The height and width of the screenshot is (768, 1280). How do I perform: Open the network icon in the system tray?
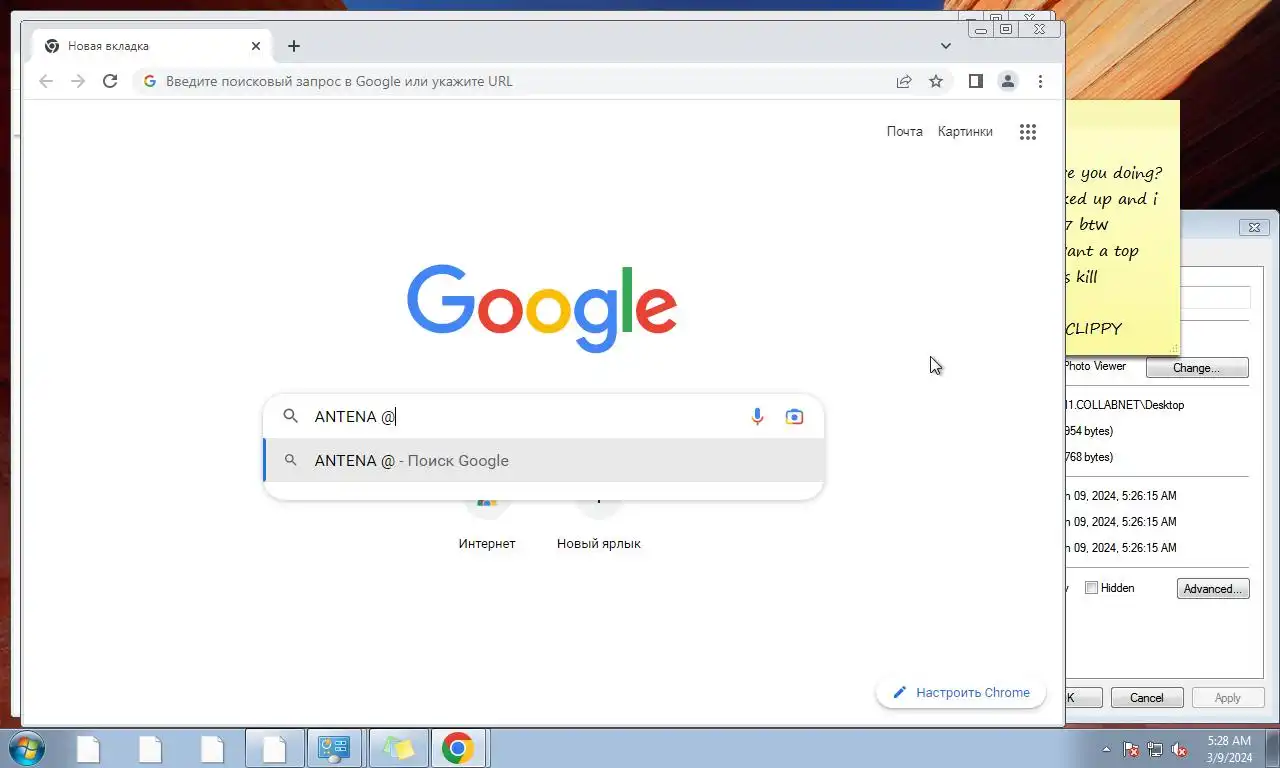(1155, 749)
